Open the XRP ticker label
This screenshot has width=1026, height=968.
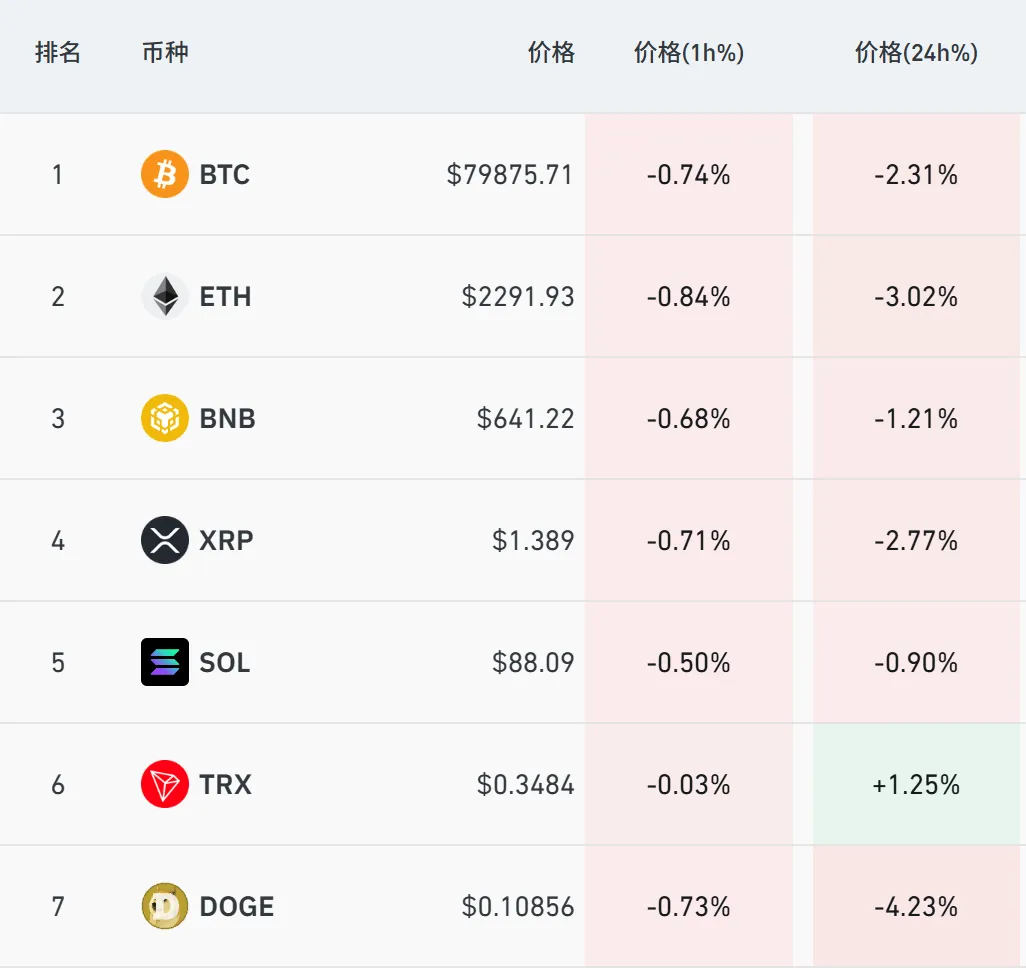tap(226, 541)
